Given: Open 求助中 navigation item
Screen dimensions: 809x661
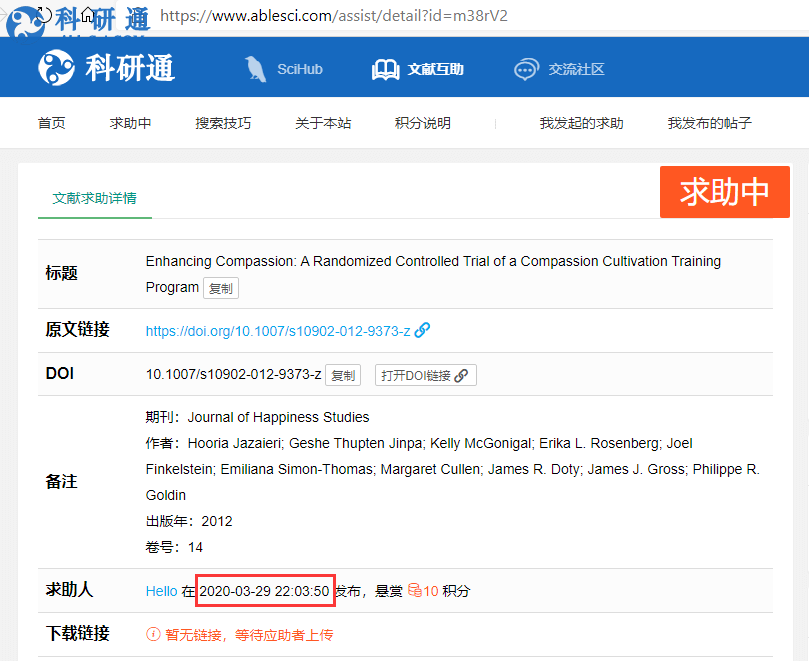Looking at the screenshot, I should click(x=131, y=123).
